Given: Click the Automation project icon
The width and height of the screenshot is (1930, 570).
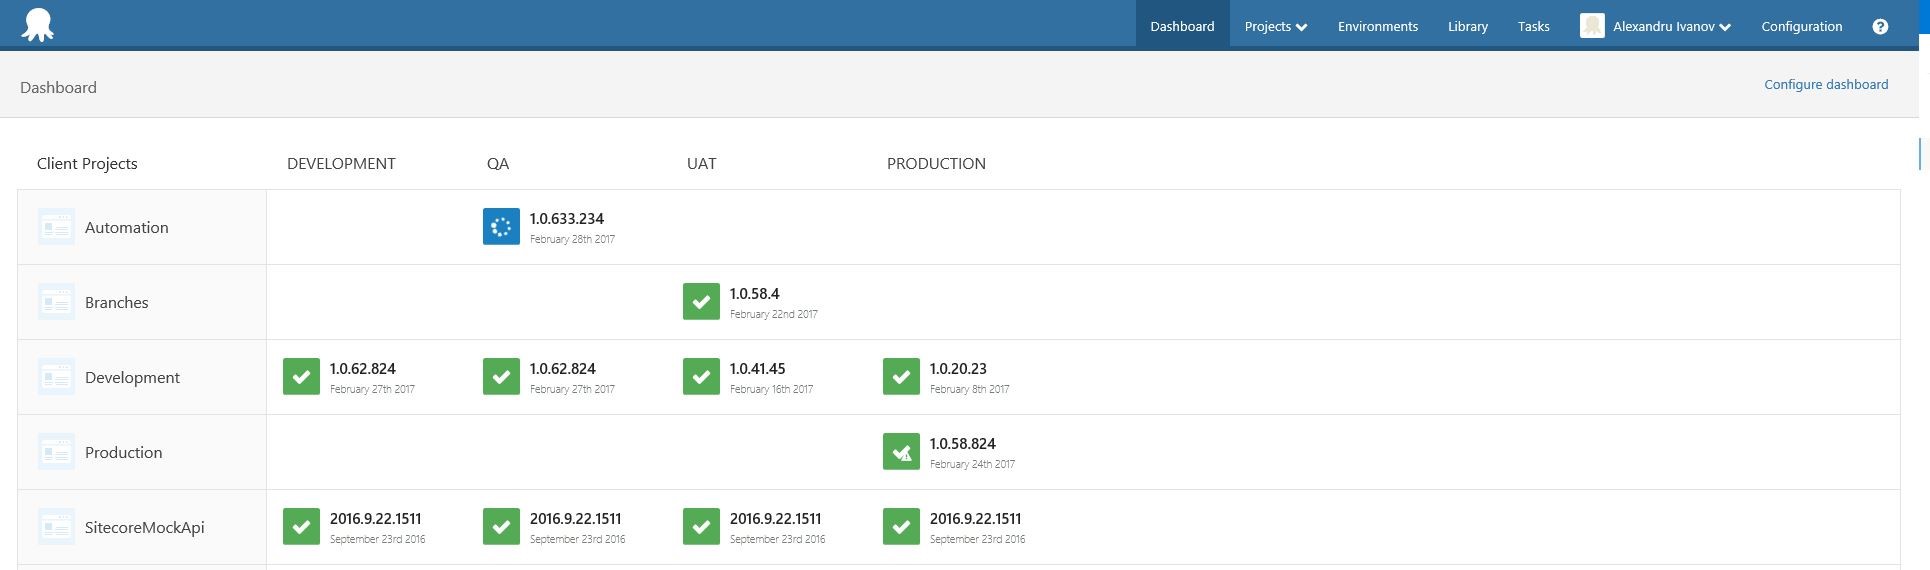Looking at the screenshot, I should click(x=56, y=227).
